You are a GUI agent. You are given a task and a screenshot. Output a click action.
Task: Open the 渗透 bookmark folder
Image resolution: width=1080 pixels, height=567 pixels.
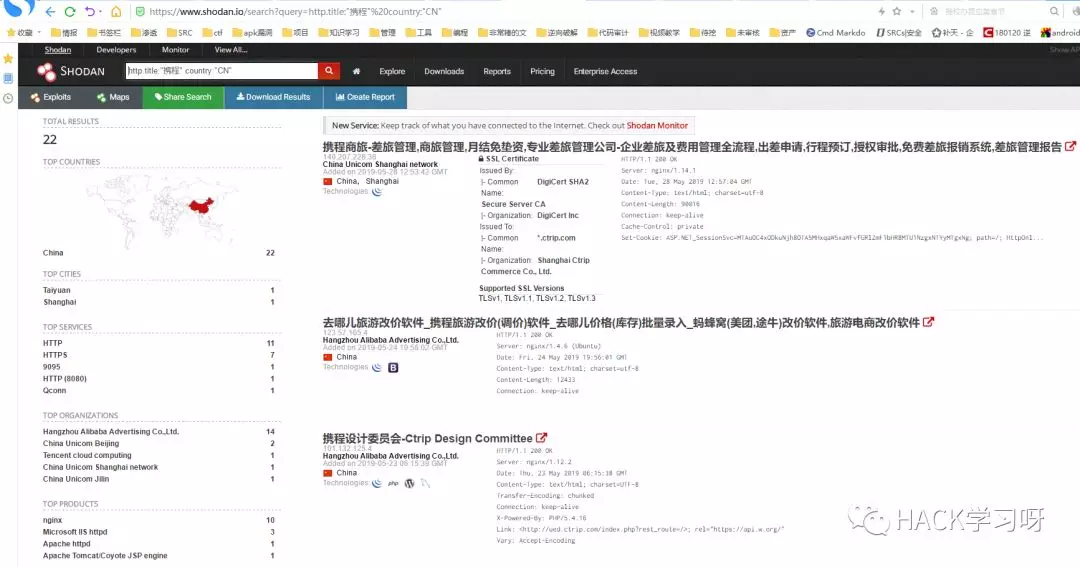[144, 32]
